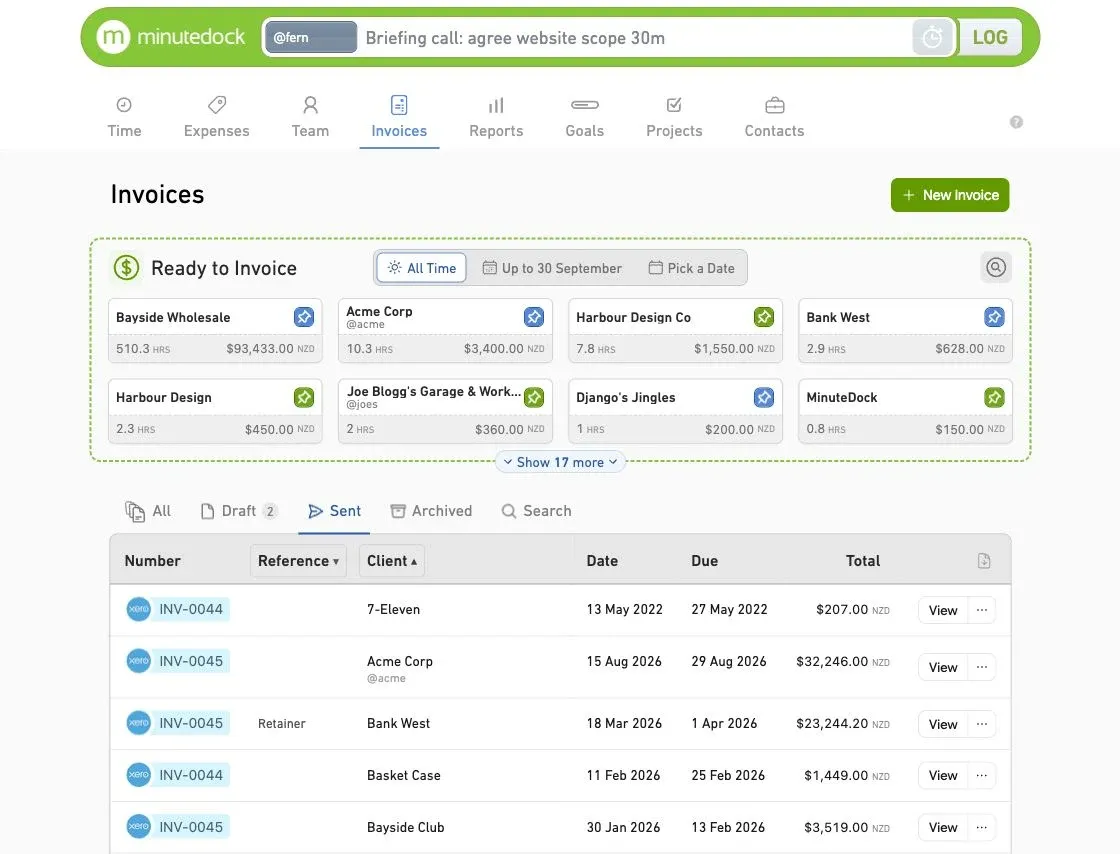Click Acme Corp card pin icon

(534, 316)
